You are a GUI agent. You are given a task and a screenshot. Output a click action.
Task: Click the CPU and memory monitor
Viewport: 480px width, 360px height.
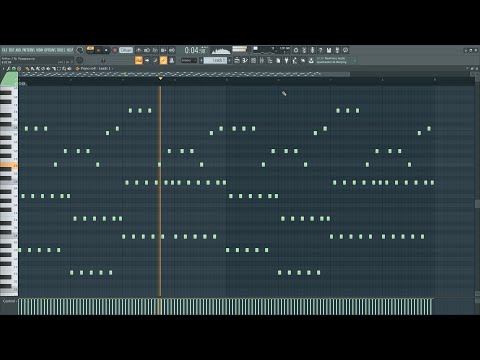tap(271, 50)
